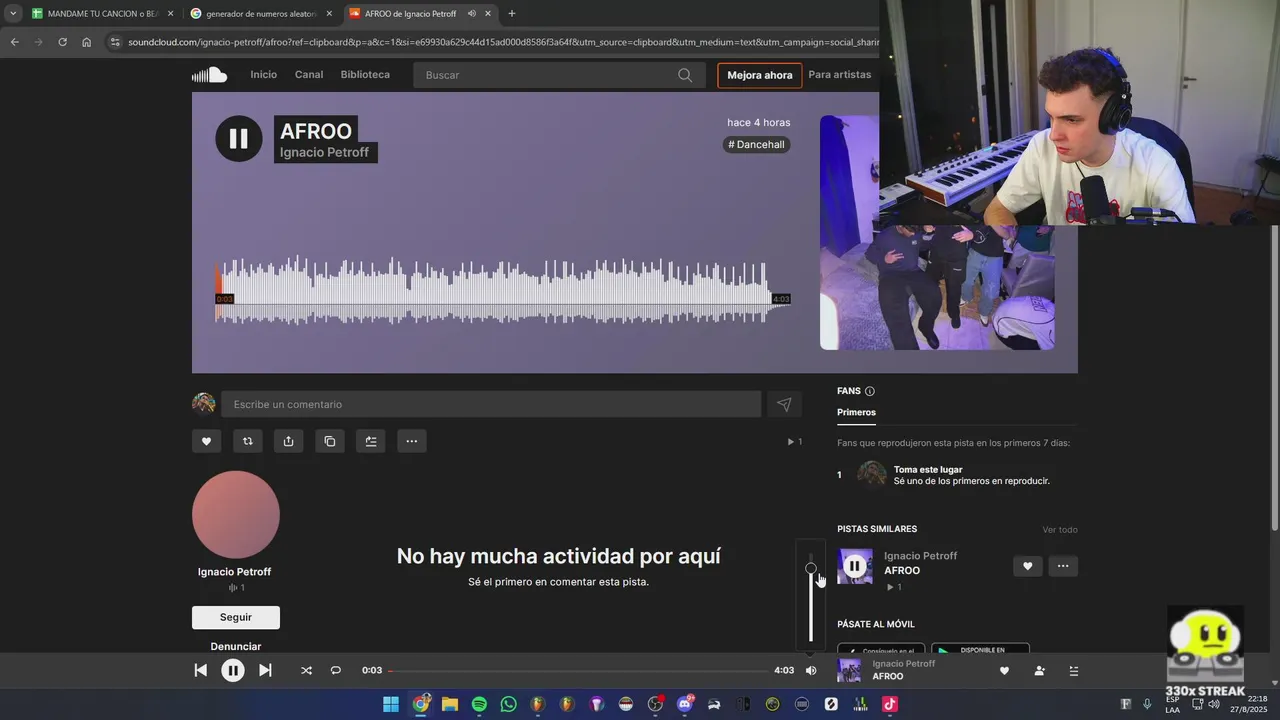Mute the volume speaker icon
Viewport: 1280px width, 720px height.
pos(811,670)
